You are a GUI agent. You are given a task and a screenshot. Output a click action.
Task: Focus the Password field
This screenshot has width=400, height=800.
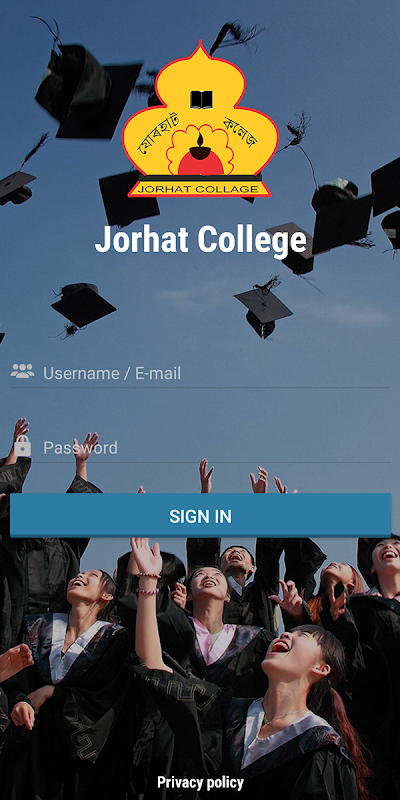pyautogui.click(x=200, y=447)
